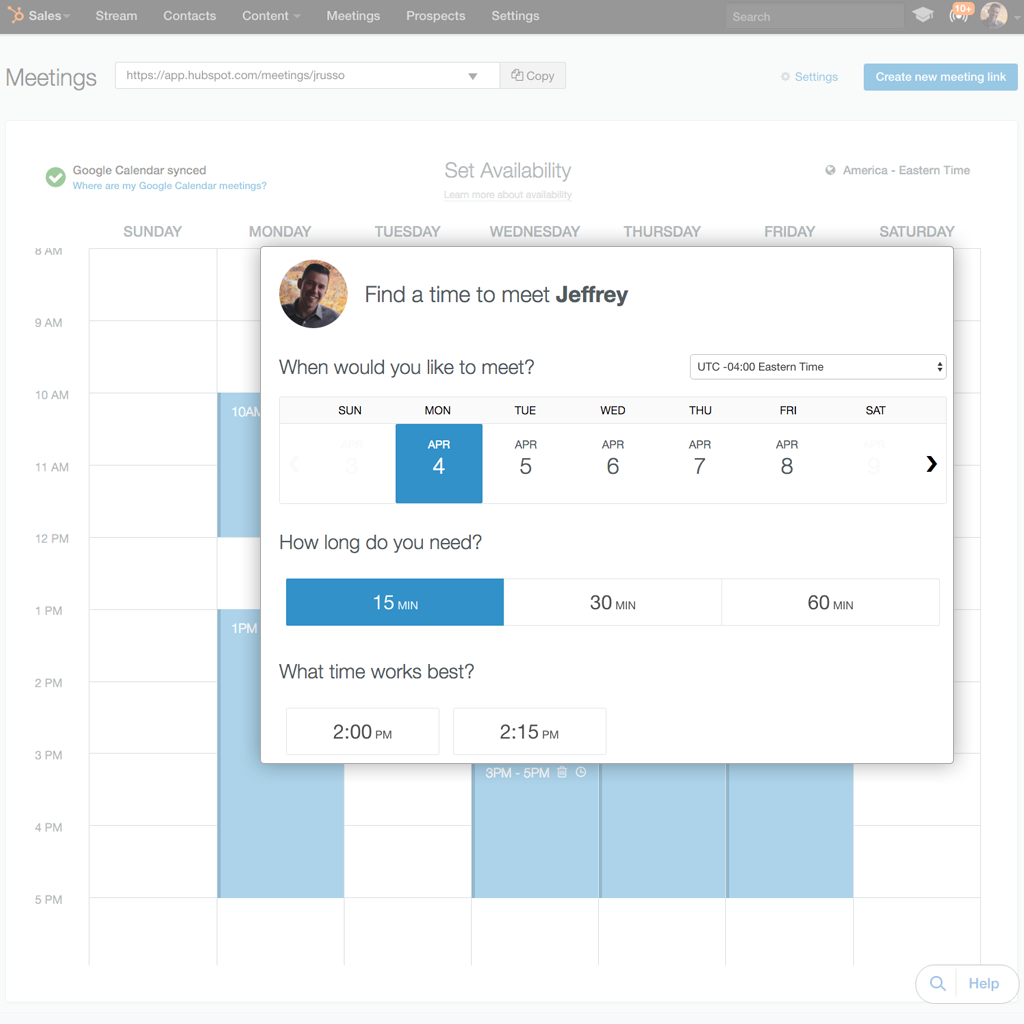The height and width of the screenshot is (1024, 1024).
Task: Open the Content menu in the navigation bar
Action: pyautogui.click(x=264, y=15)
